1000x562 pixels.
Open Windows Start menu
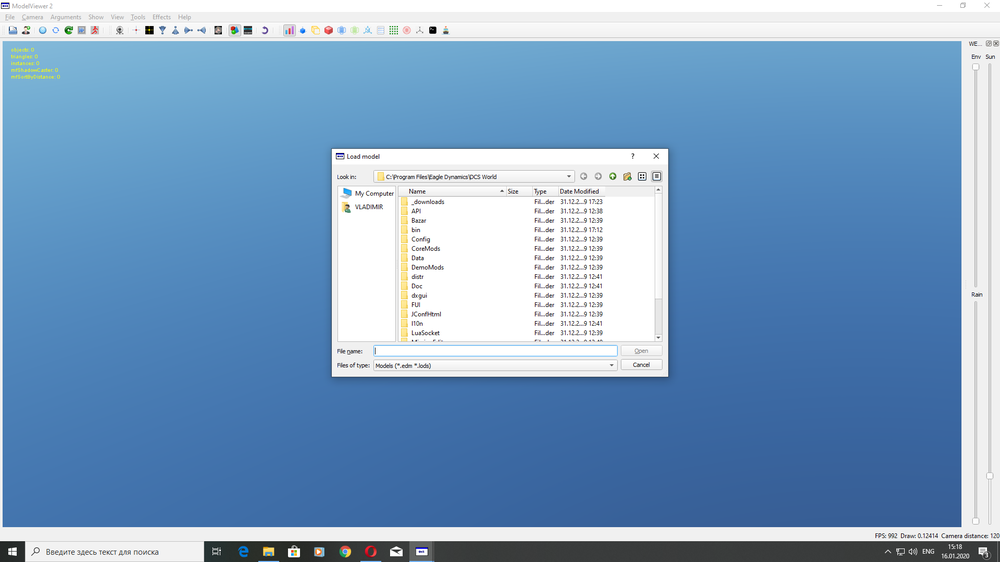[12, 552]
